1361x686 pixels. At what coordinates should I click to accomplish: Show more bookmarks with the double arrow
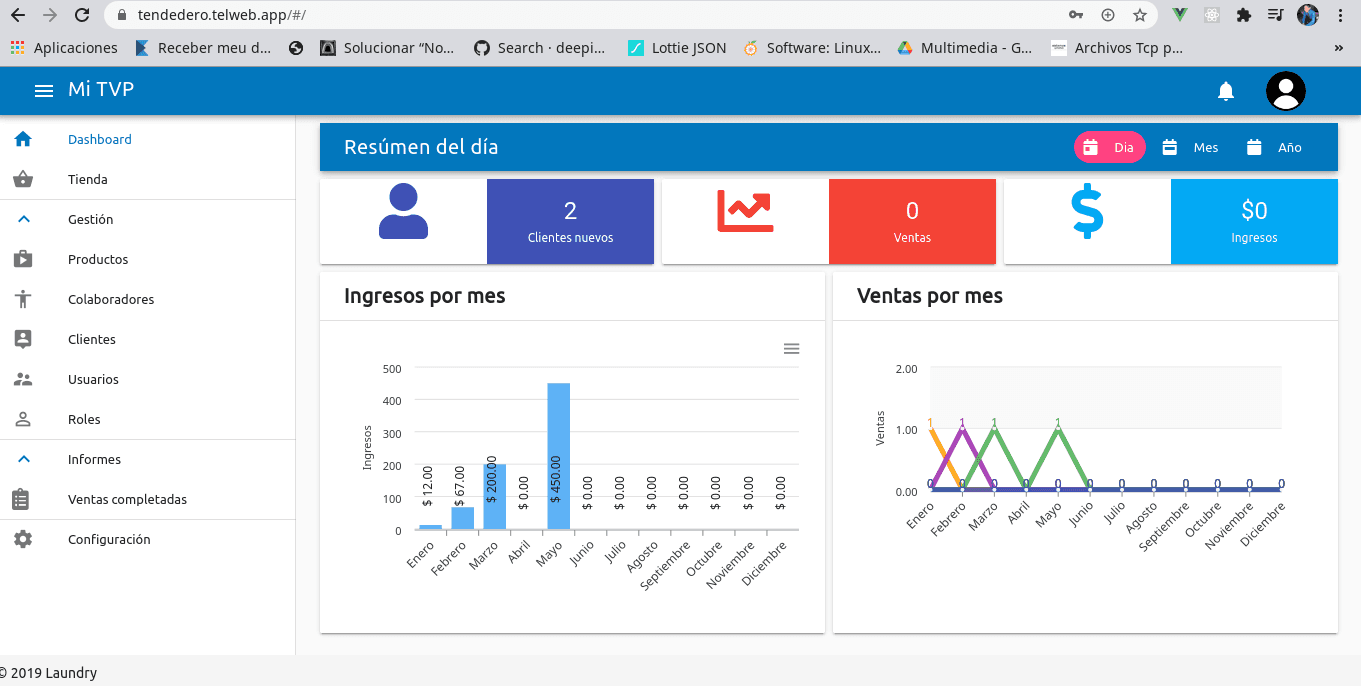[x=1339, y=47]
